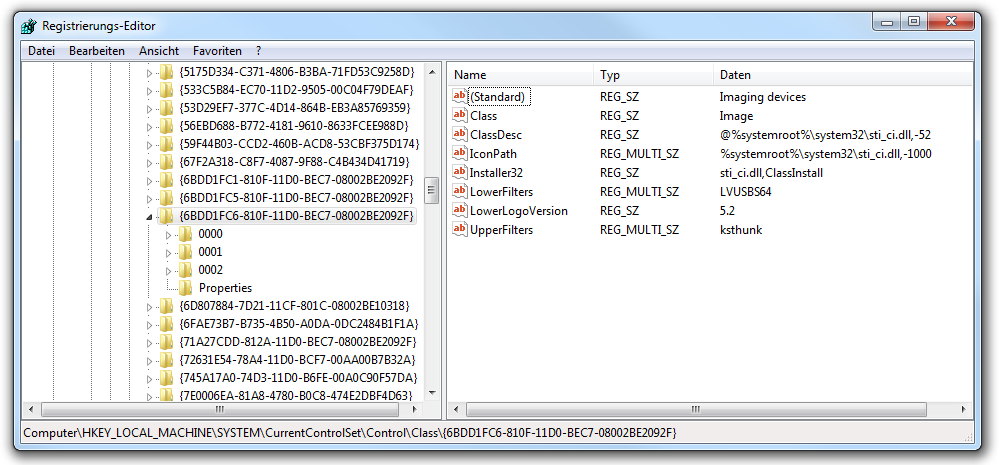Click folder icon of {533C5B84-EC70-11D2-9505-00C04F79DEAF}

click(166, 89)
